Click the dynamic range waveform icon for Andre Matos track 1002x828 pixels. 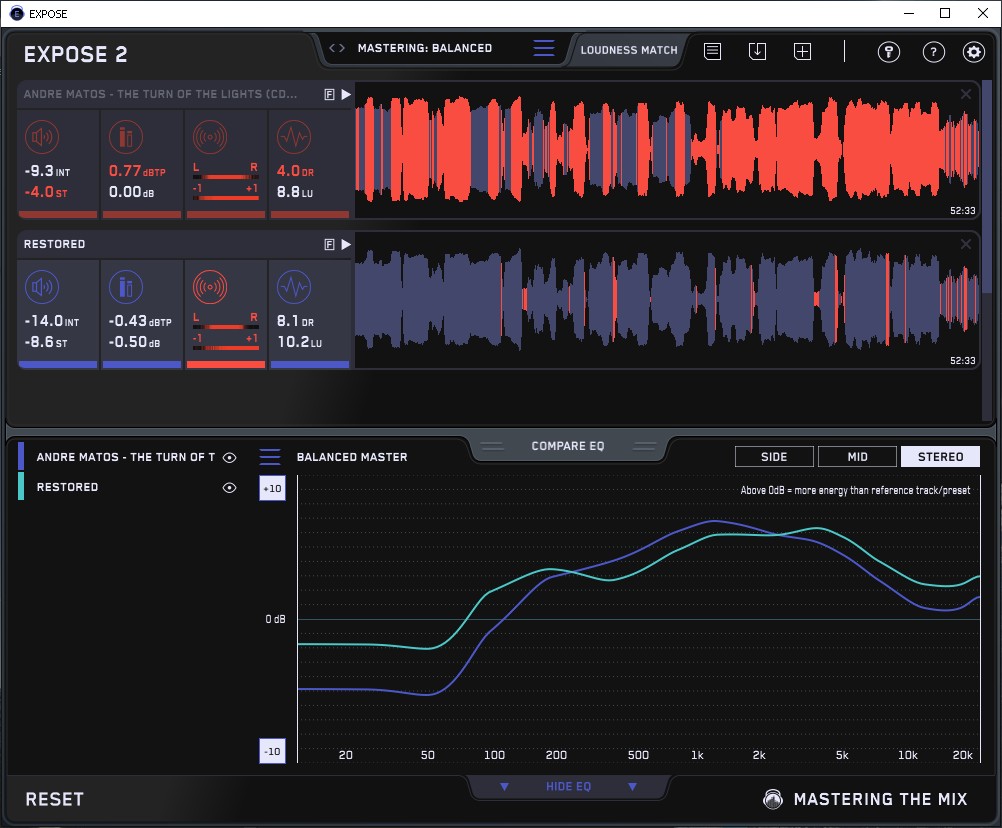coord(292,137)
